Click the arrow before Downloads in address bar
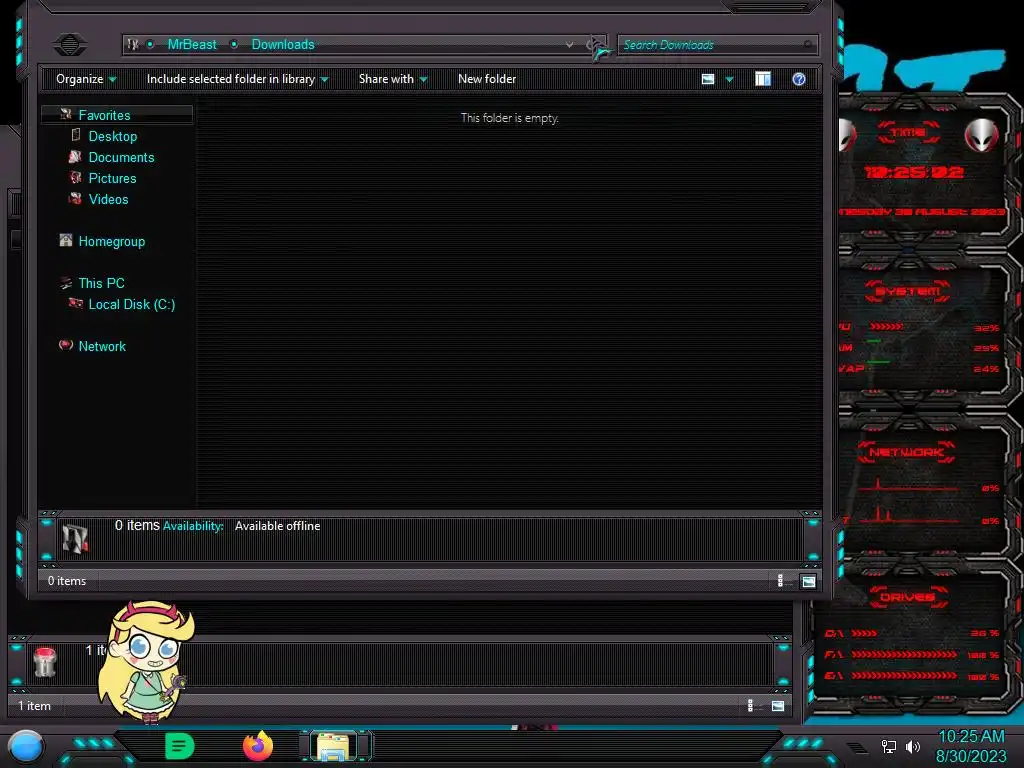1024x768 pixels. tap(234, 44)
